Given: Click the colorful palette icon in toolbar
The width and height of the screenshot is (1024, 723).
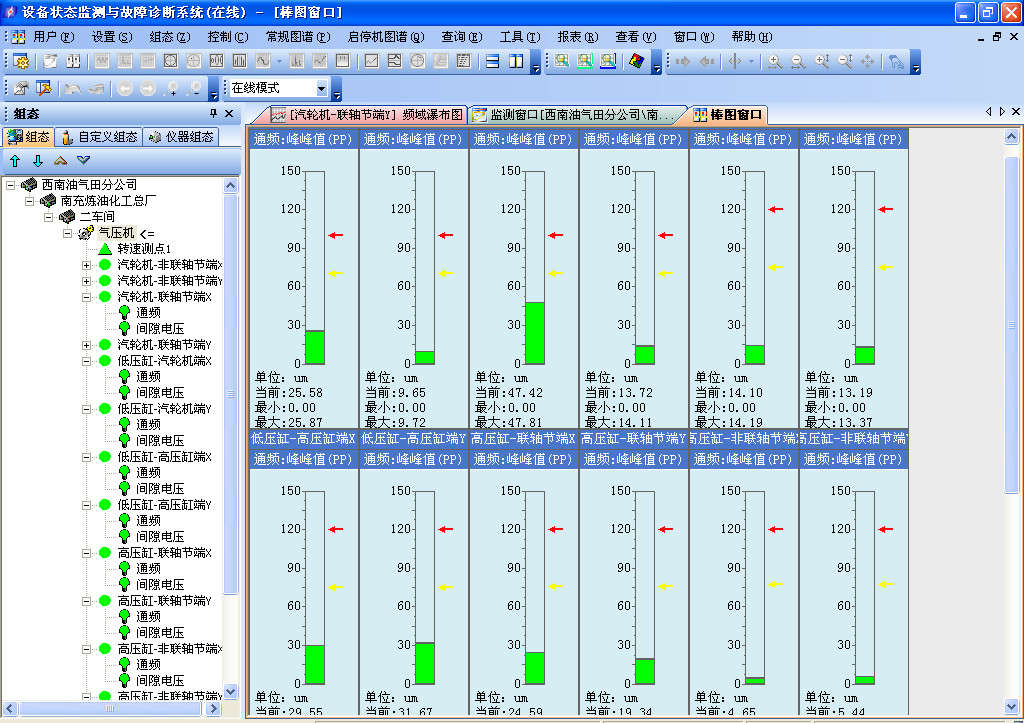Looking at the screenshot, I should [636, 62].
